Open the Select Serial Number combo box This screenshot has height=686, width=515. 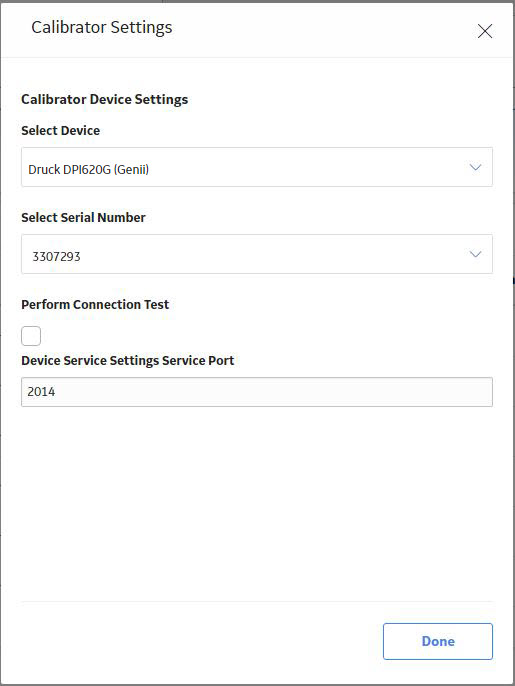coord(257,254)
